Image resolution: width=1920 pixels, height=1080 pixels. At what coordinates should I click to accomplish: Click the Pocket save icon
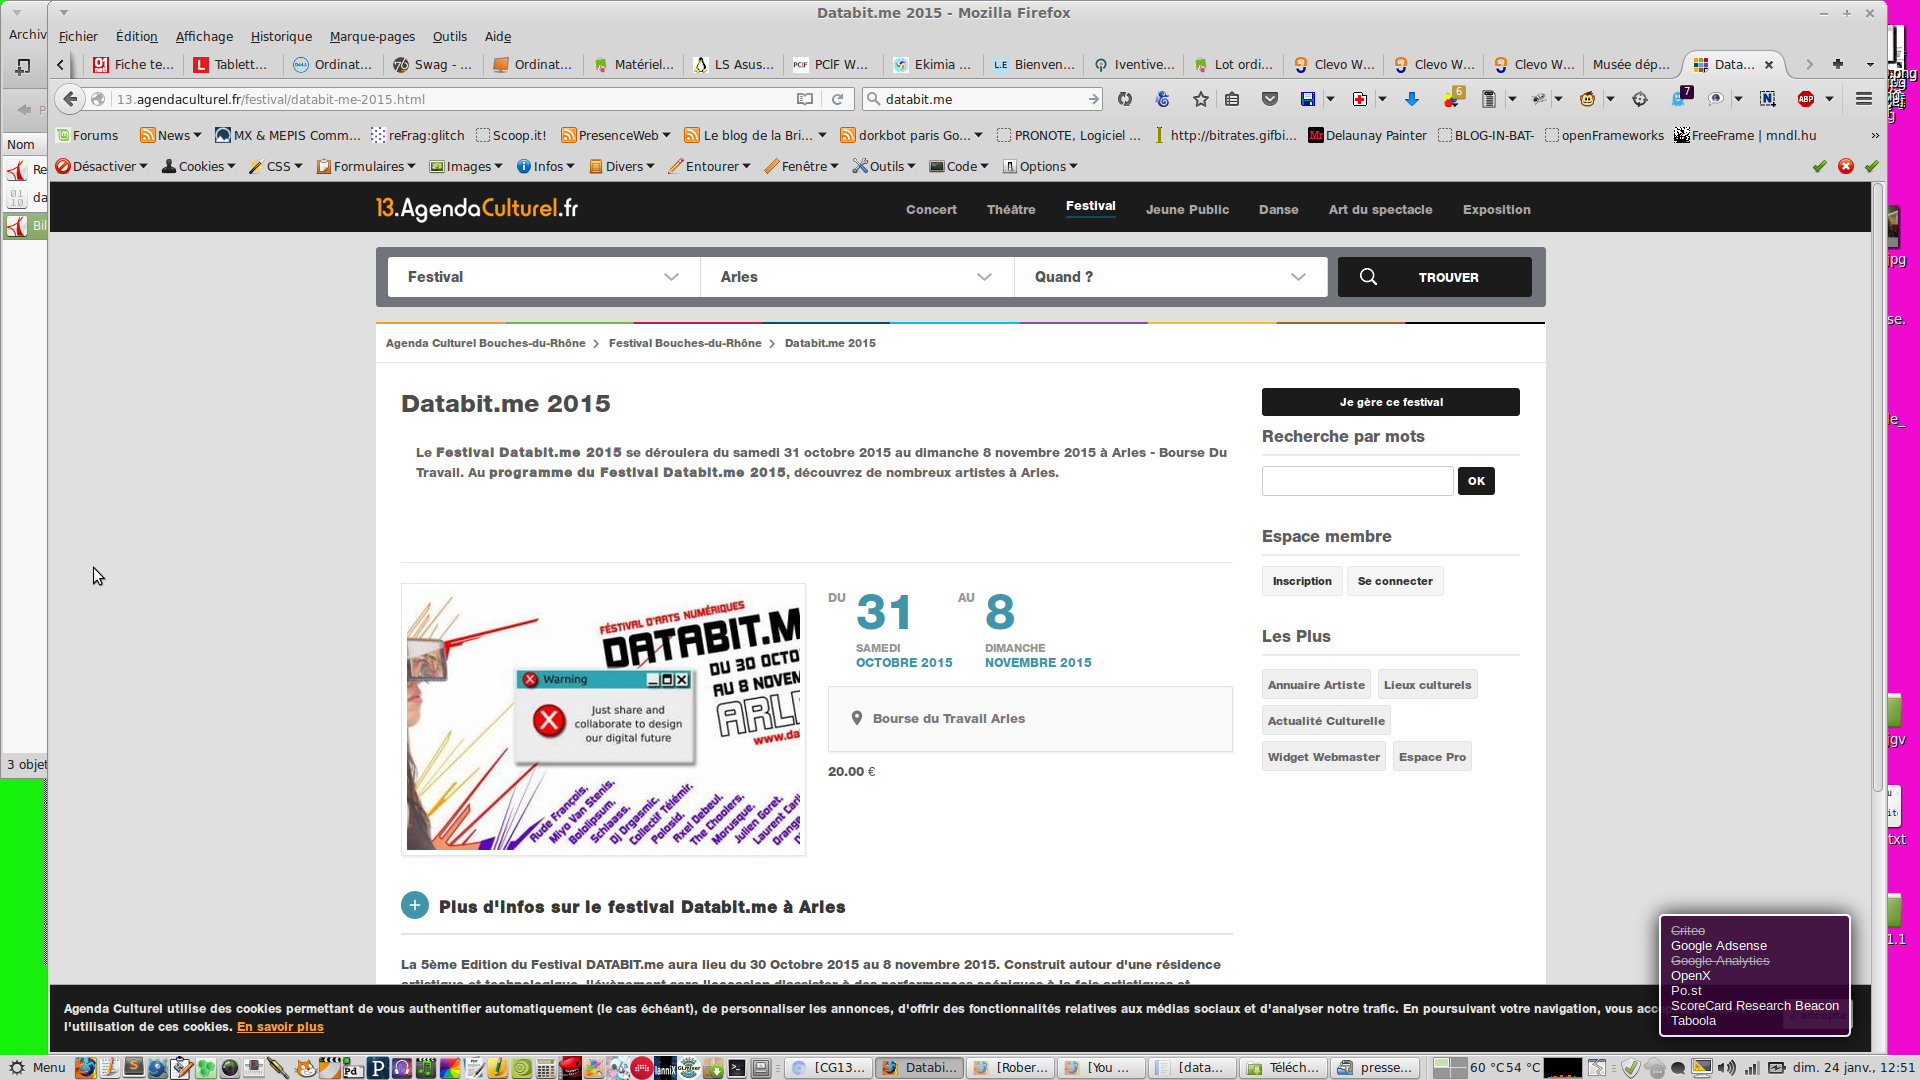pyautogui.click(x=1270, y=99)
